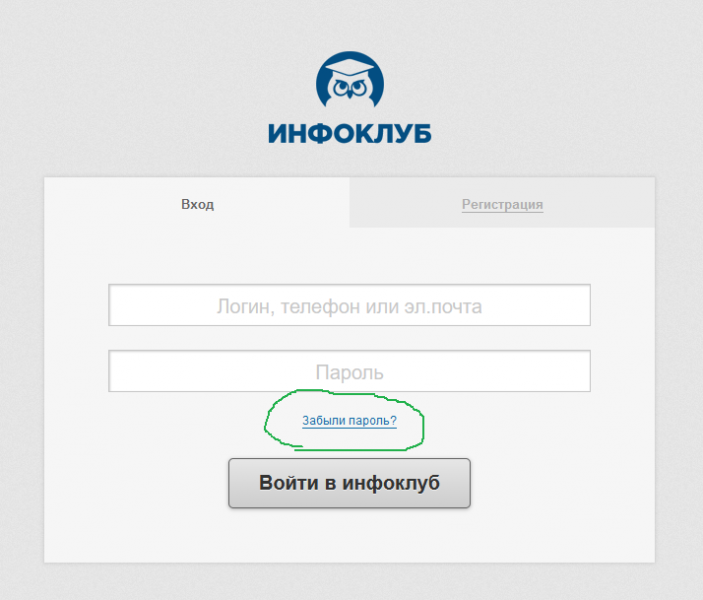Screen dimensions: 703x600
Task: Switch to the Регистрация tab
Action: (502, 204)
